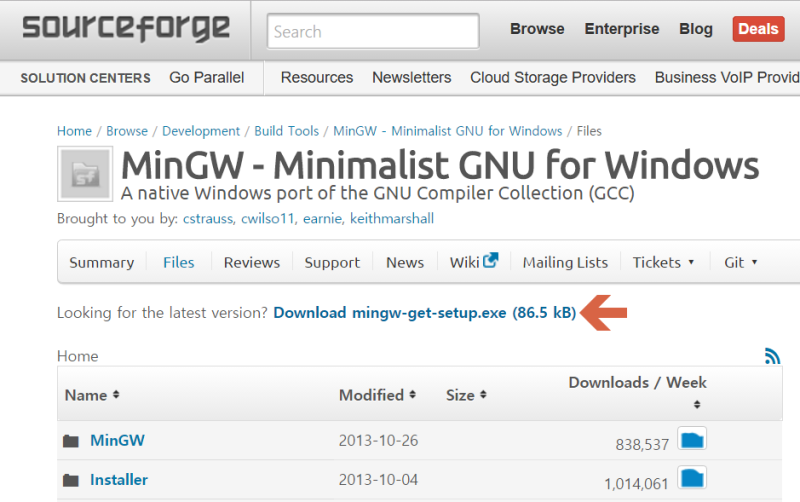Image resolution: width=800 pixels, height=502 pixels.
Task: Click the MinGW row blue folder download icon
Action: 692,439
